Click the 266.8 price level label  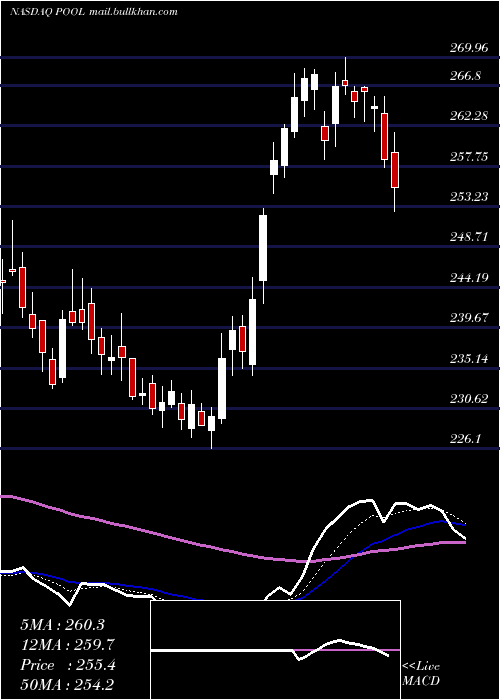(465, 75)
